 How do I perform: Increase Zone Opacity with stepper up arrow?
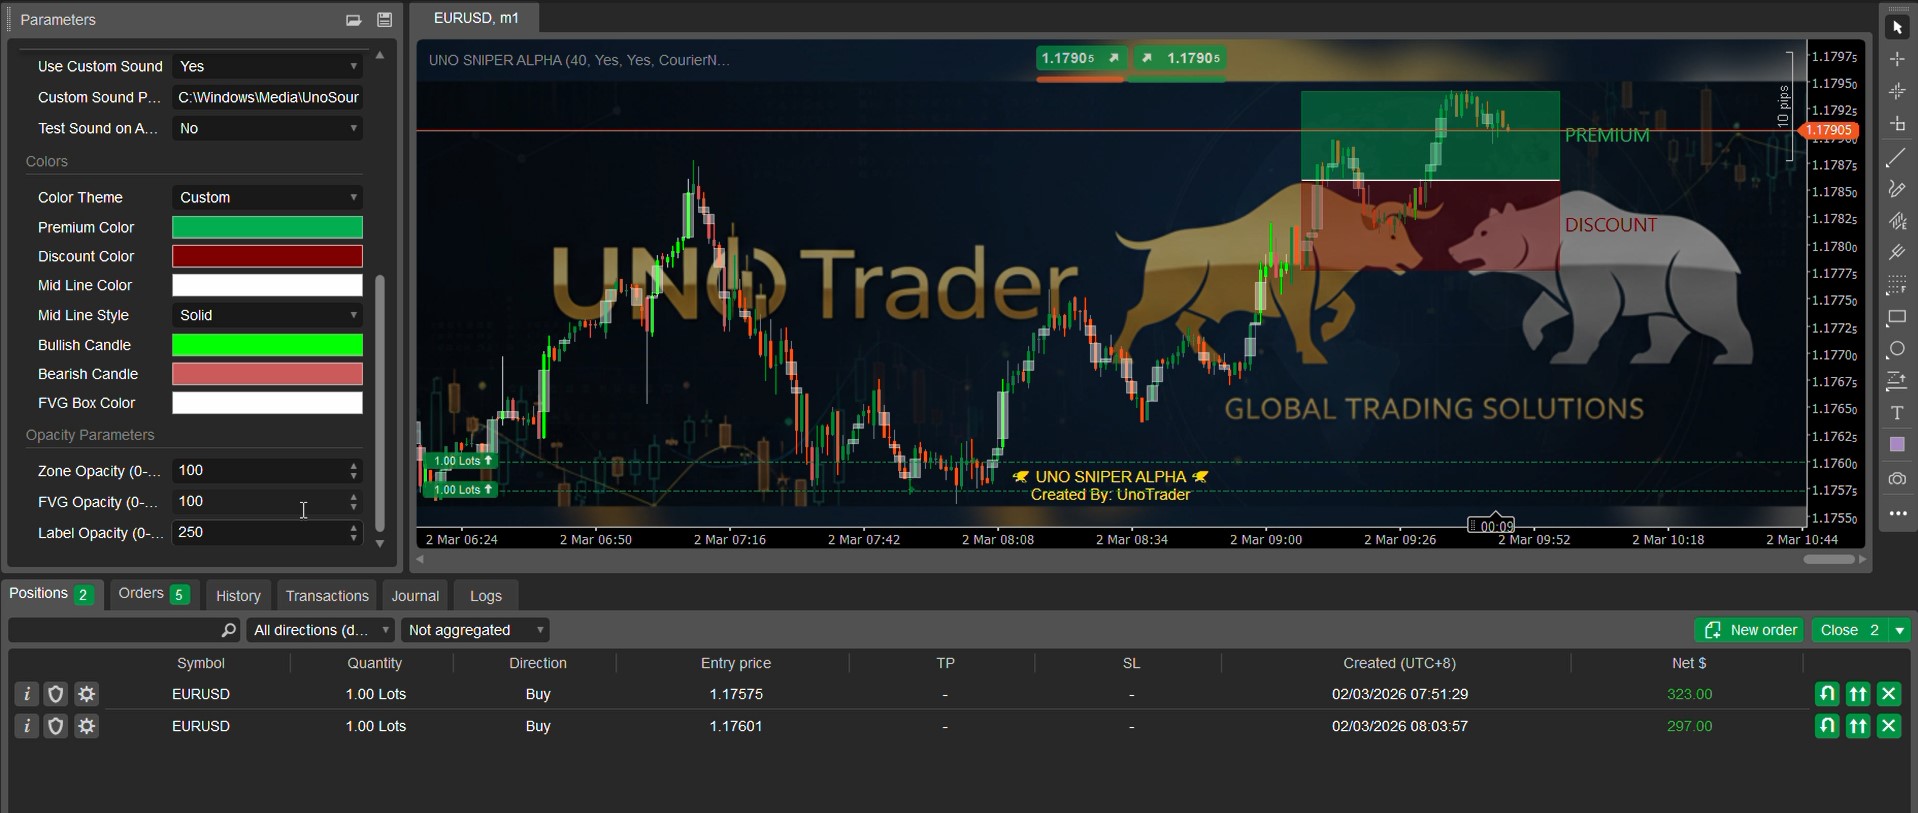pyautogui.click(x=354, y=466)
